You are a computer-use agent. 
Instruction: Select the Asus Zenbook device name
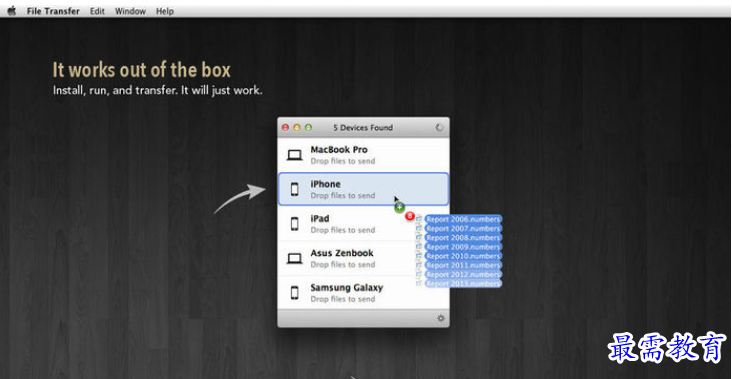pos(342,253)
